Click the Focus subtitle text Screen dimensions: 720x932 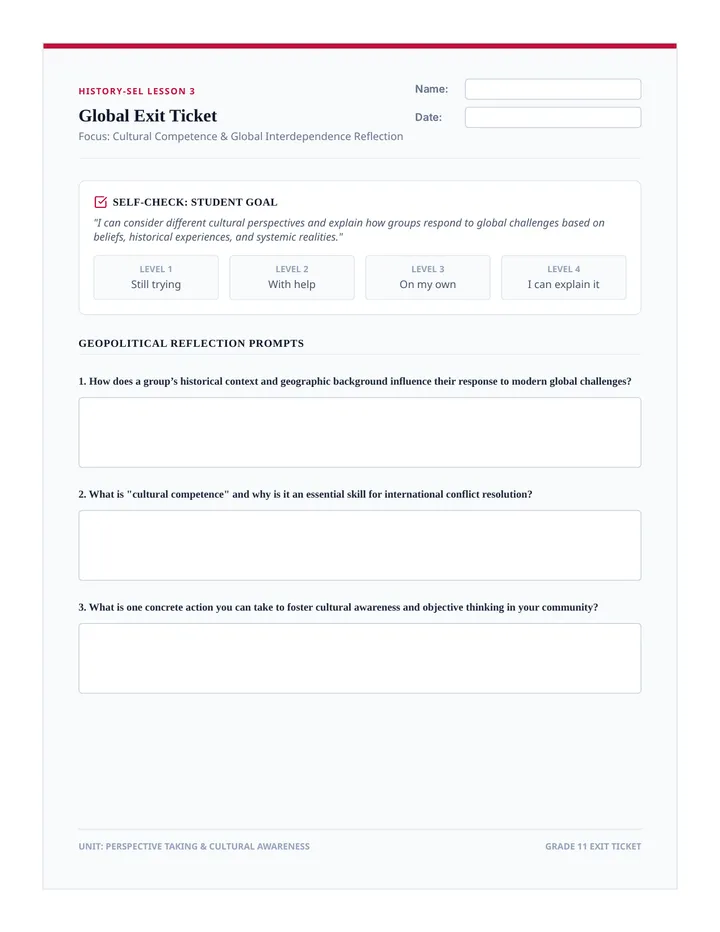(241, 136)
